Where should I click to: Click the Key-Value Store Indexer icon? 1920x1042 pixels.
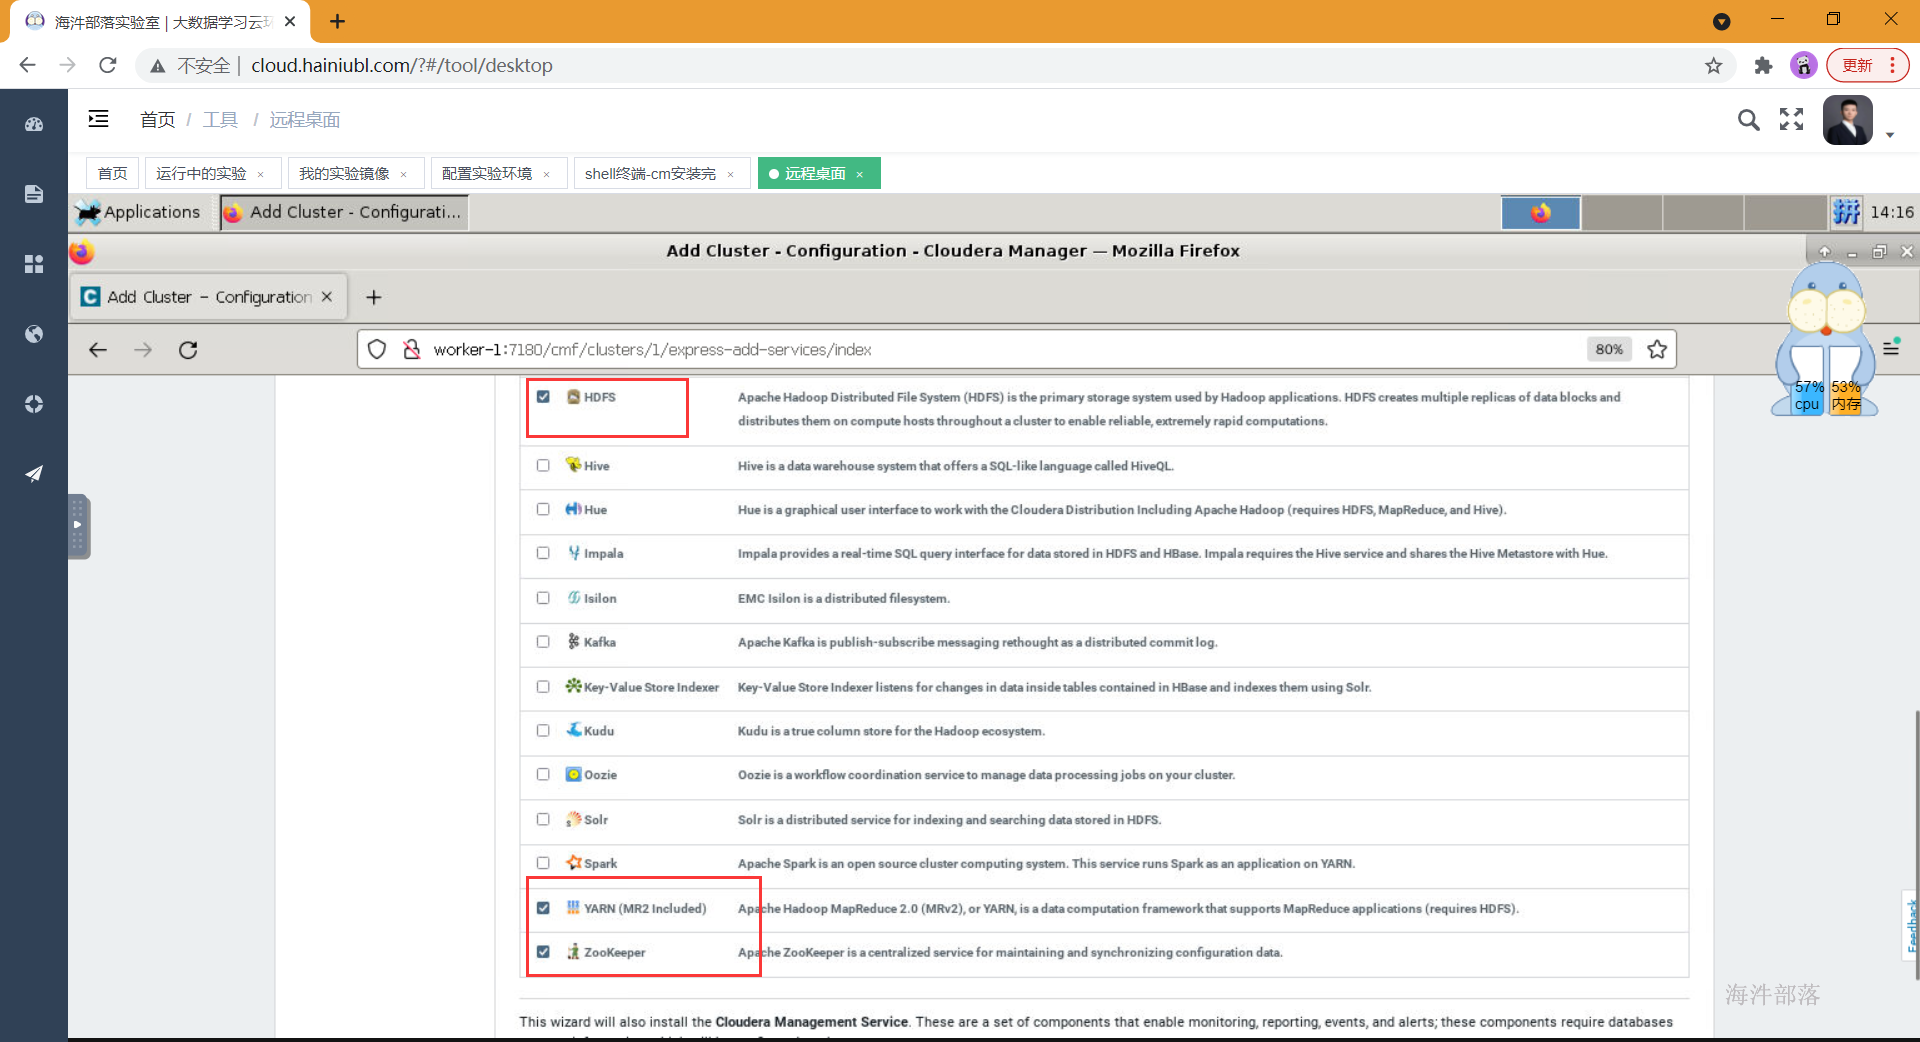pos(574,686)
